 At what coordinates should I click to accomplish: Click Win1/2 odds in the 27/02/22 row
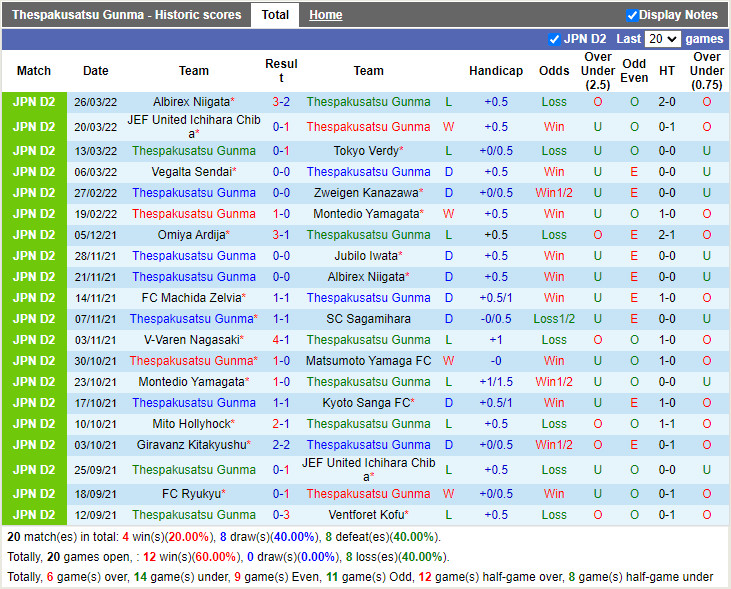pyautogui.click(x=554, y=193)
